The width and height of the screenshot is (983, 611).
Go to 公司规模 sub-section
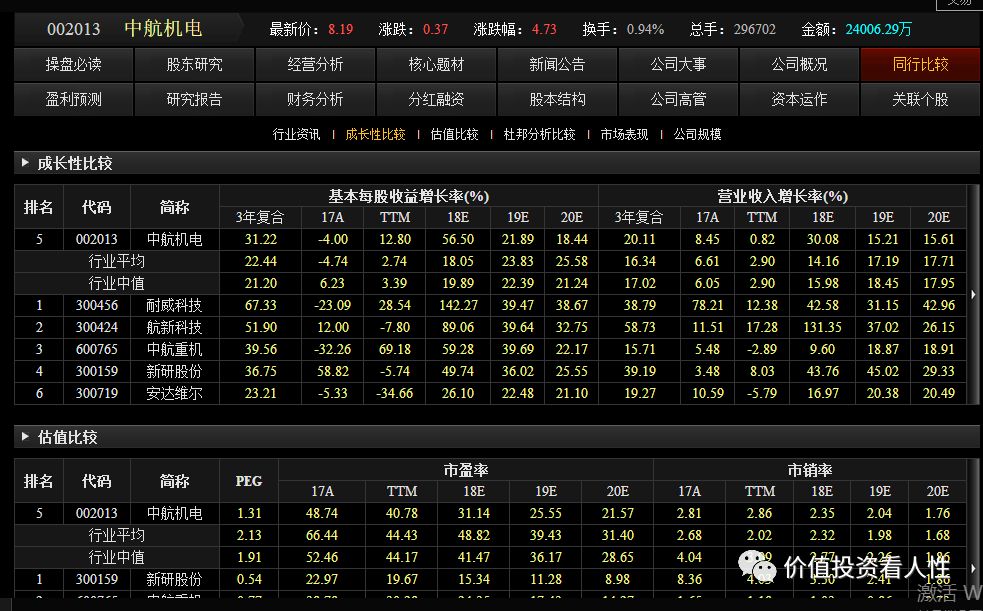coord(697,135)
